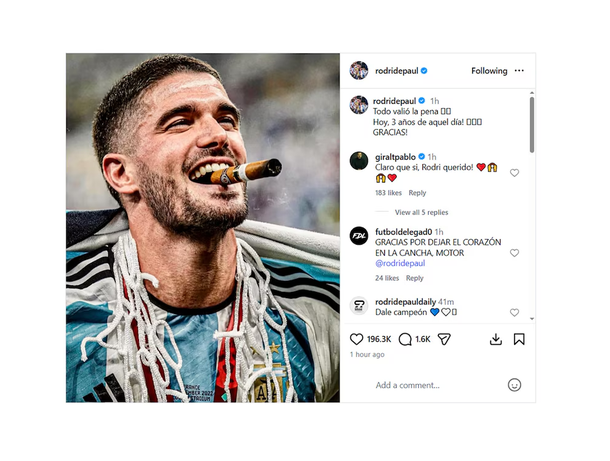Image resolution: width=610 pixels, height=461 pixels.
Task: Open the Following options button
Action: point(489,71)
